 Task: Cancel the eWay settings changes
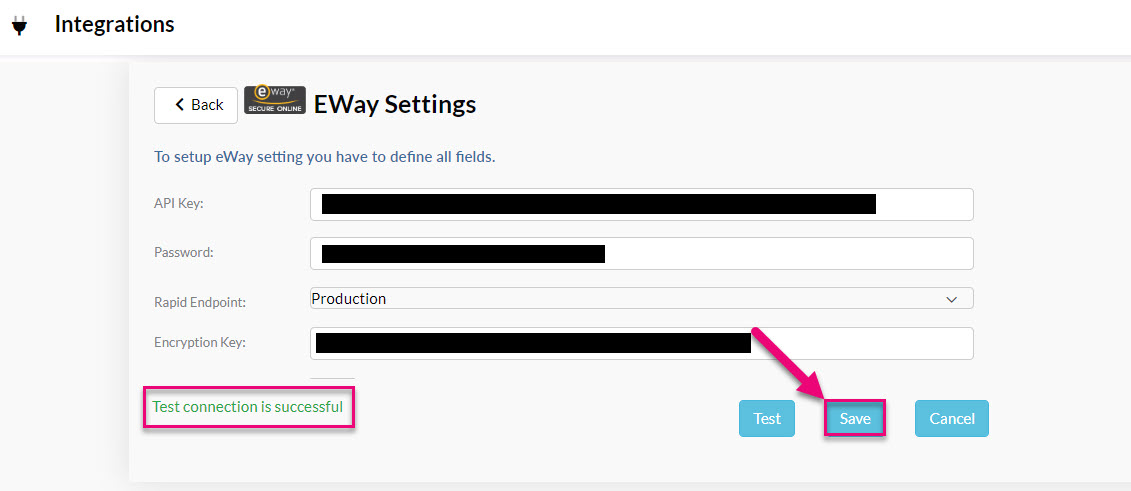pos(951,419)
